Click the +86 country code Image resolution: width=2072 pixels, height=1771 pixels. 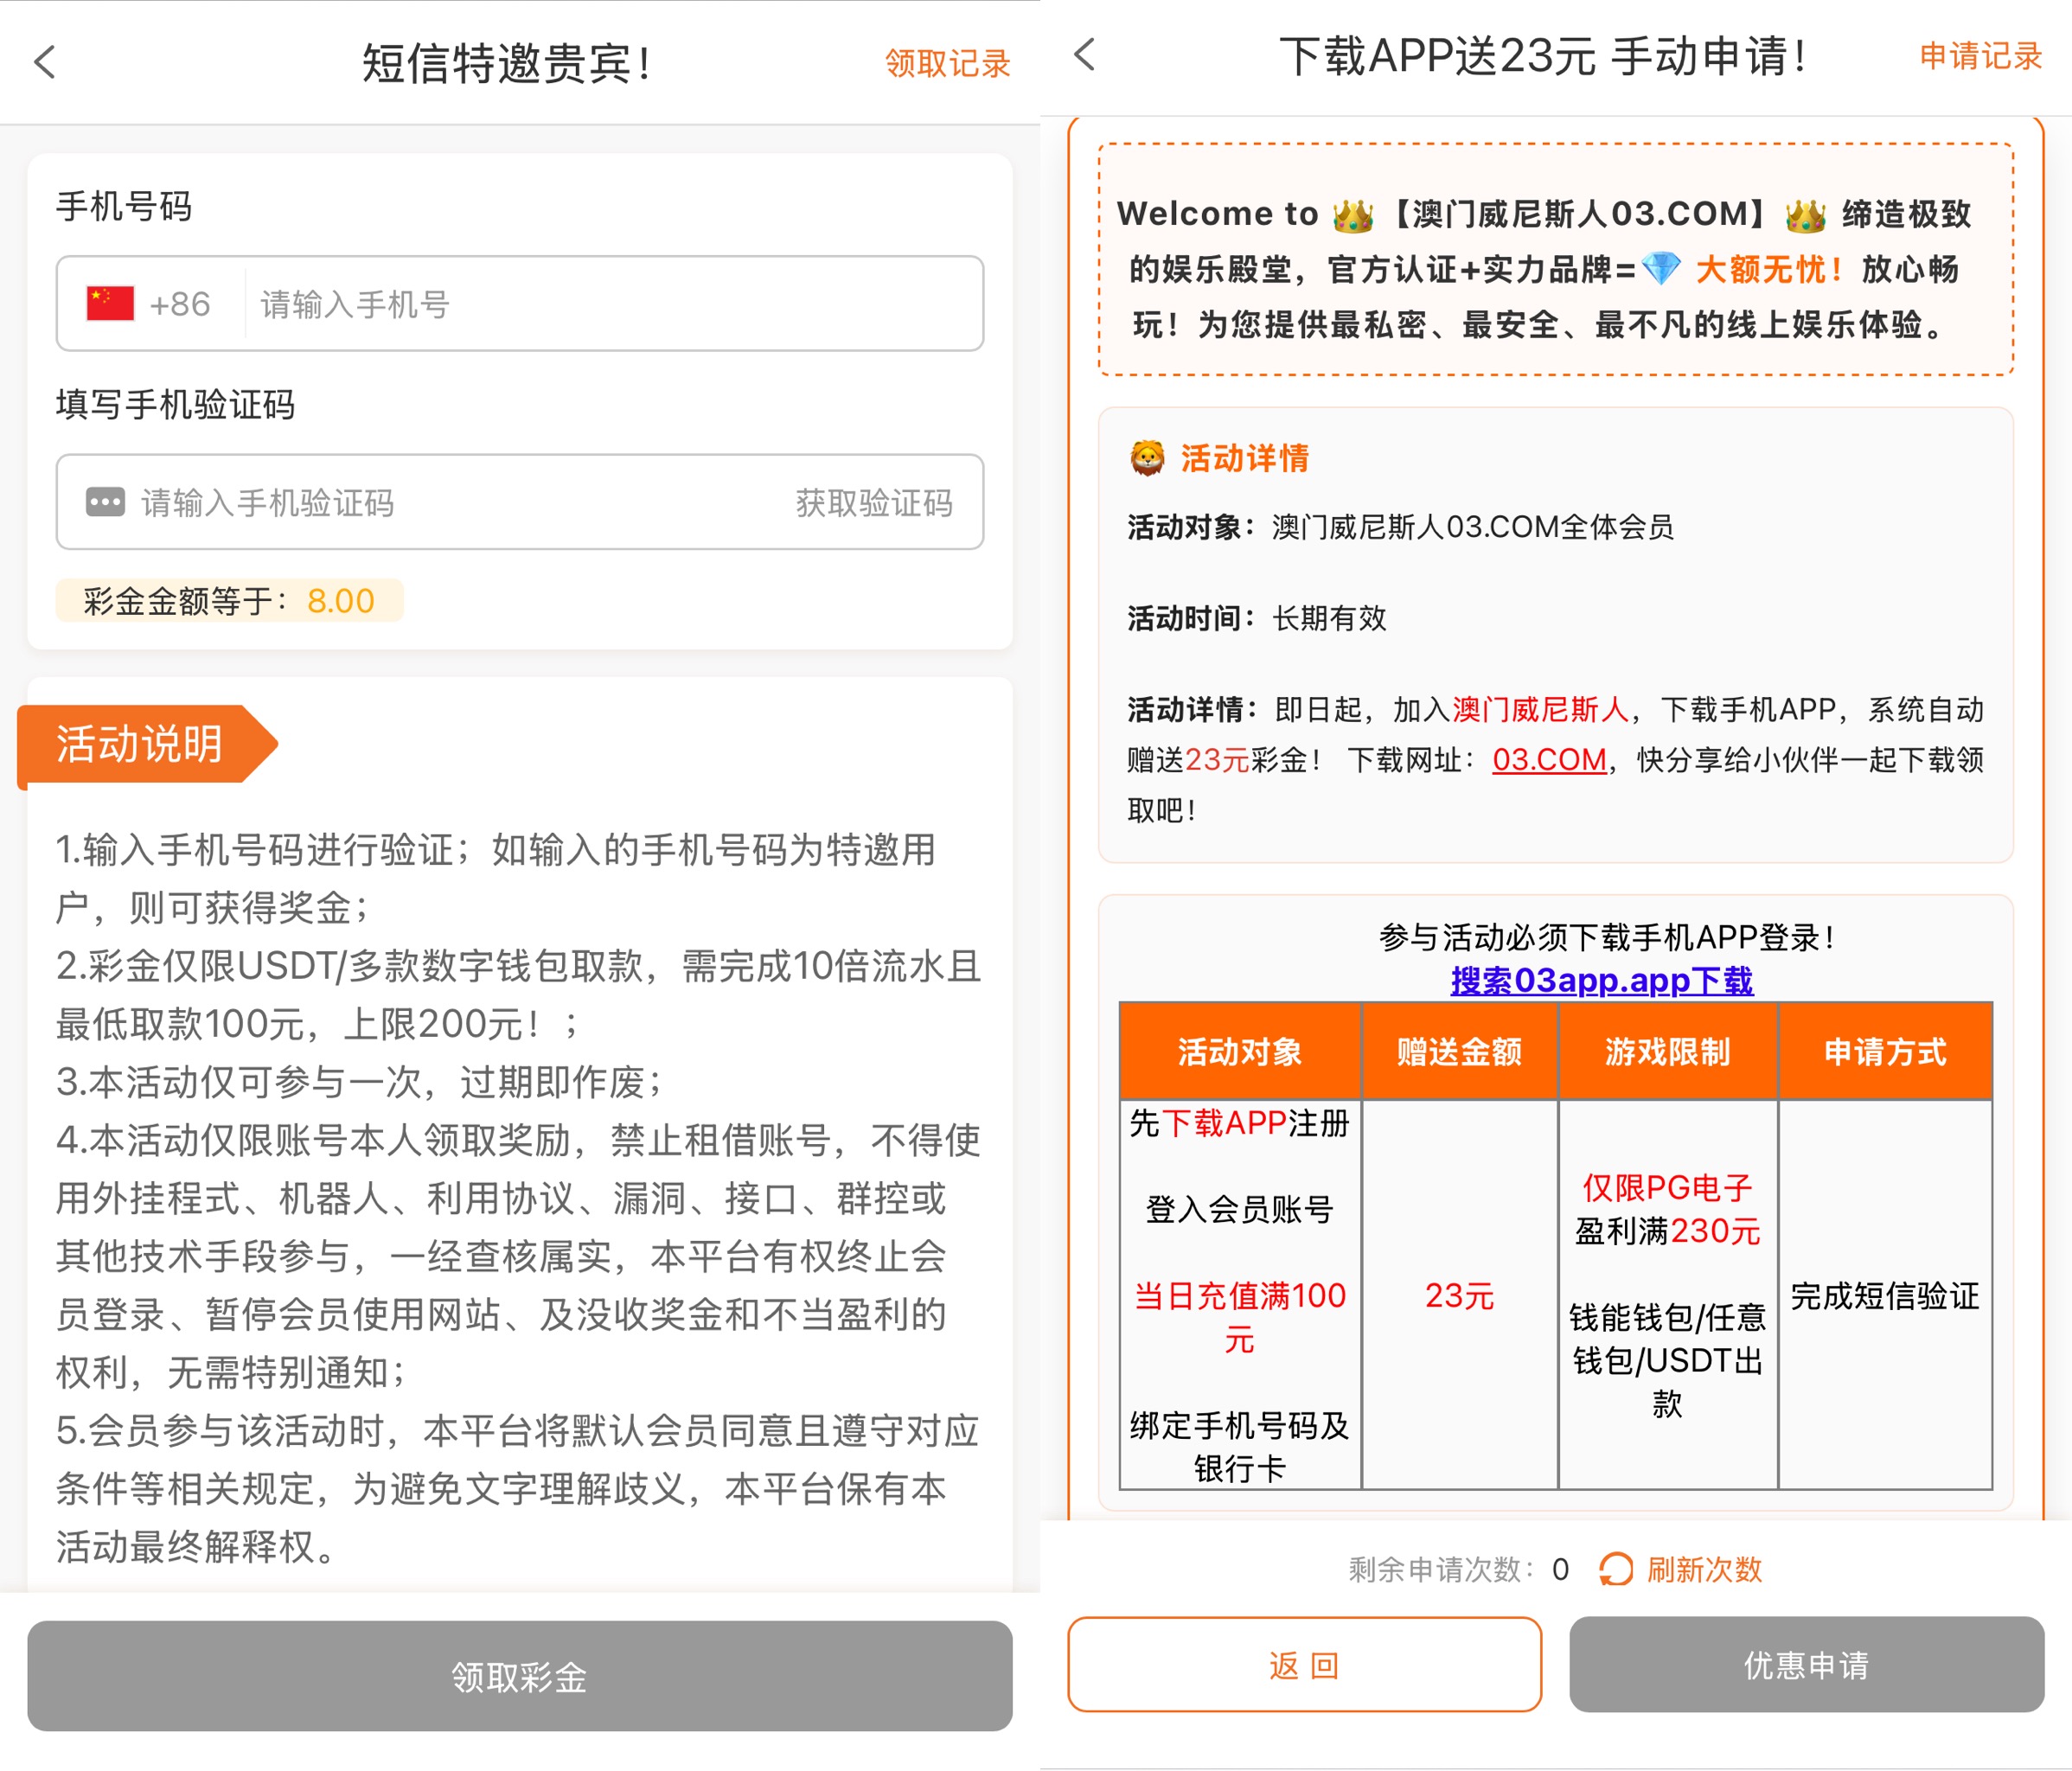180,304
